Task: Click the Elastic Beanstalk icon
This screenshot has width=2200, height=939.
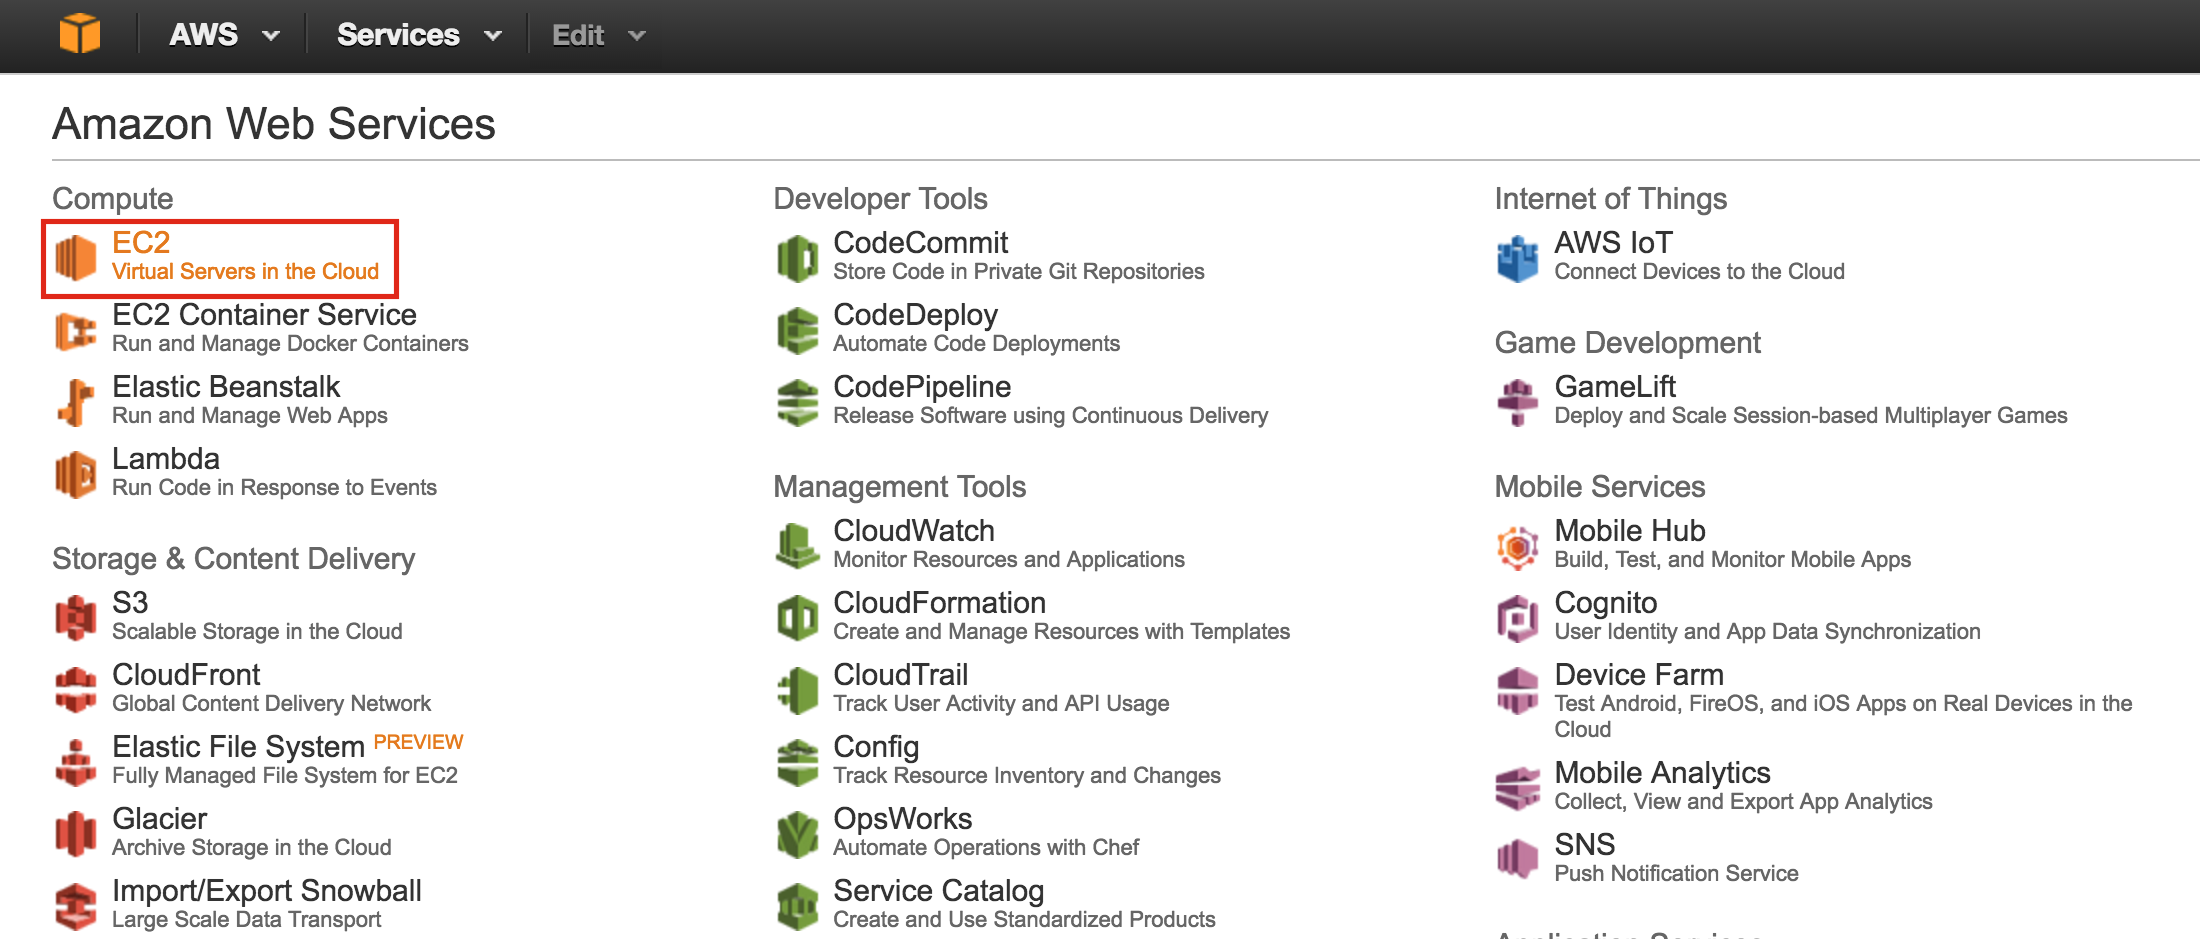Action: point(76,402)
